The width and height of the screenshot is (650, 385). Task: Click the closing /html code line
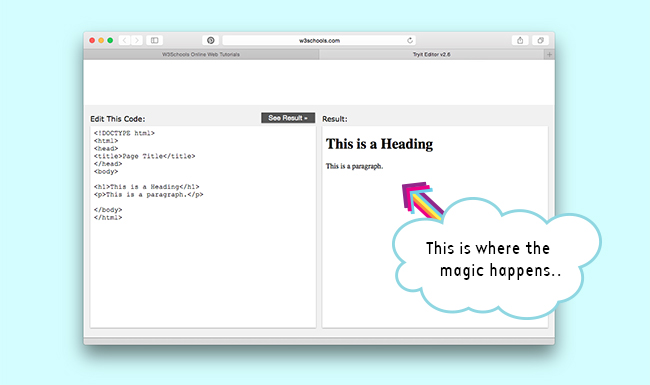108,218
